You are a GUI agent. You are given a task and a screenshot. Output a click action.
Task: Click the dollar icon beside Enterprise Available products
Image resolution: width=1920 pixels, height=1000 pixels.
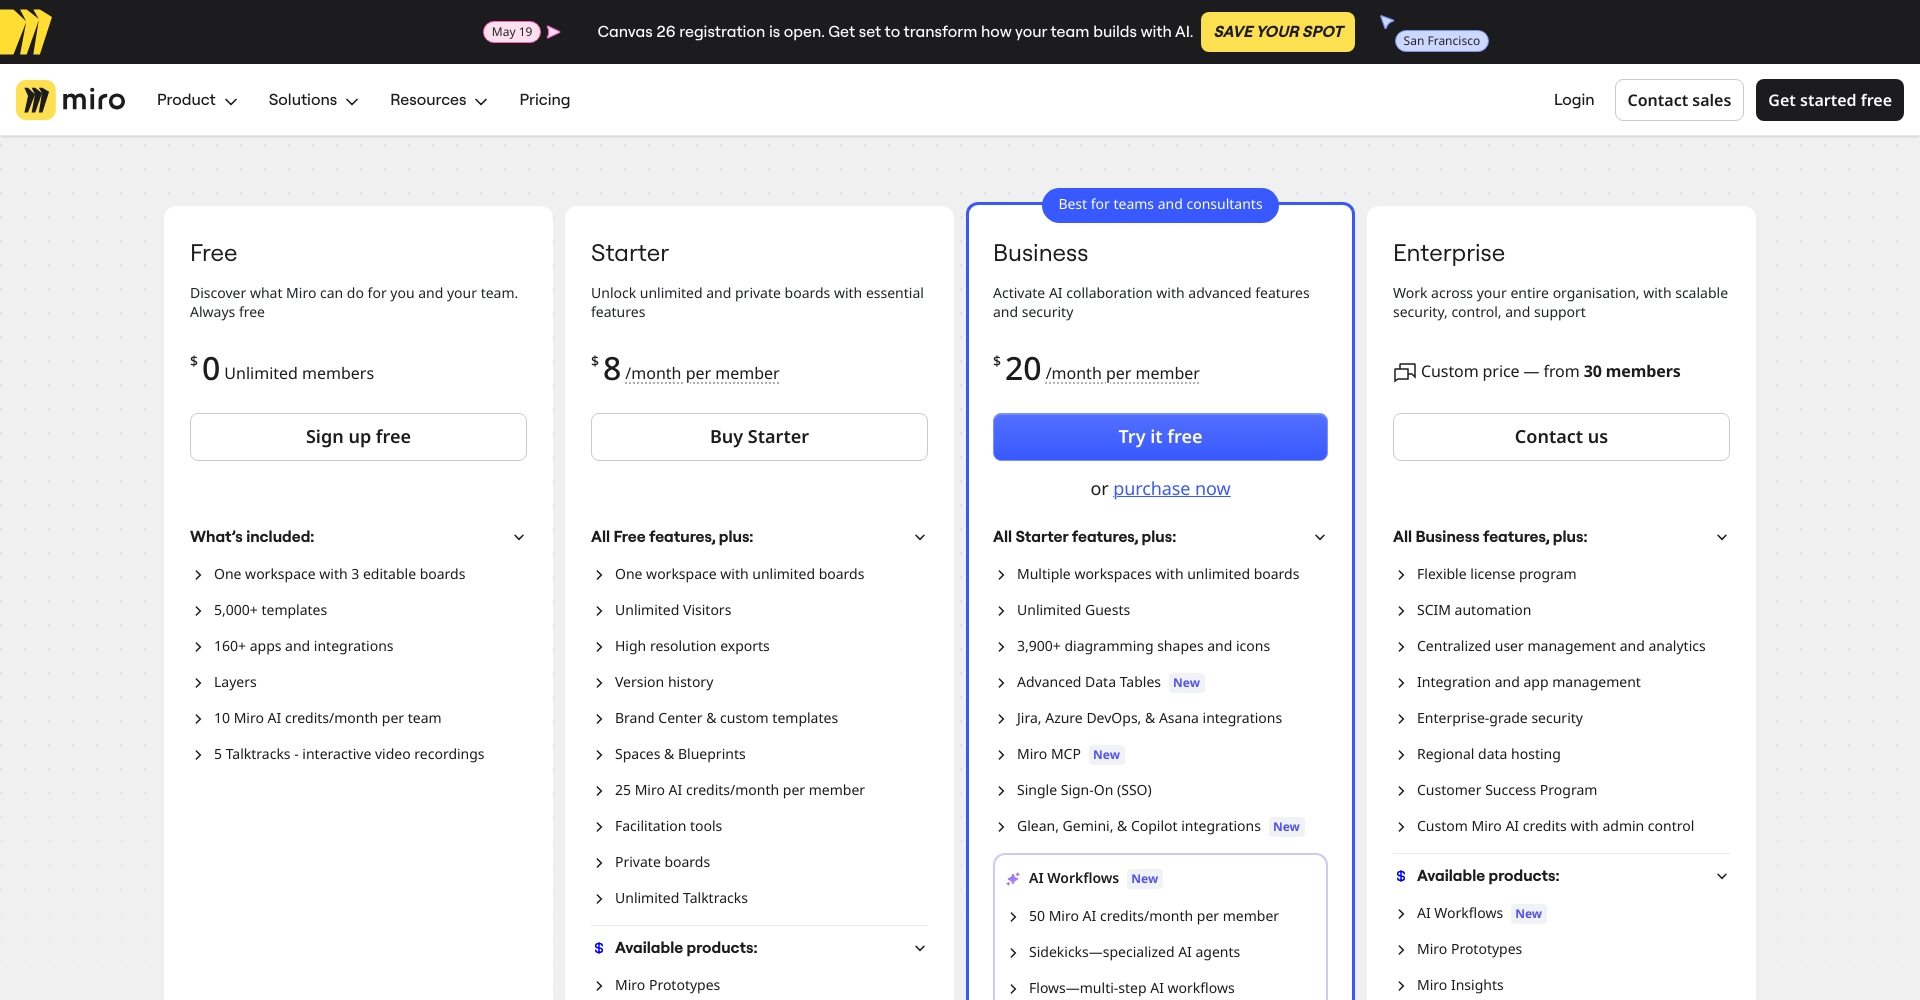click(1401, 876)
